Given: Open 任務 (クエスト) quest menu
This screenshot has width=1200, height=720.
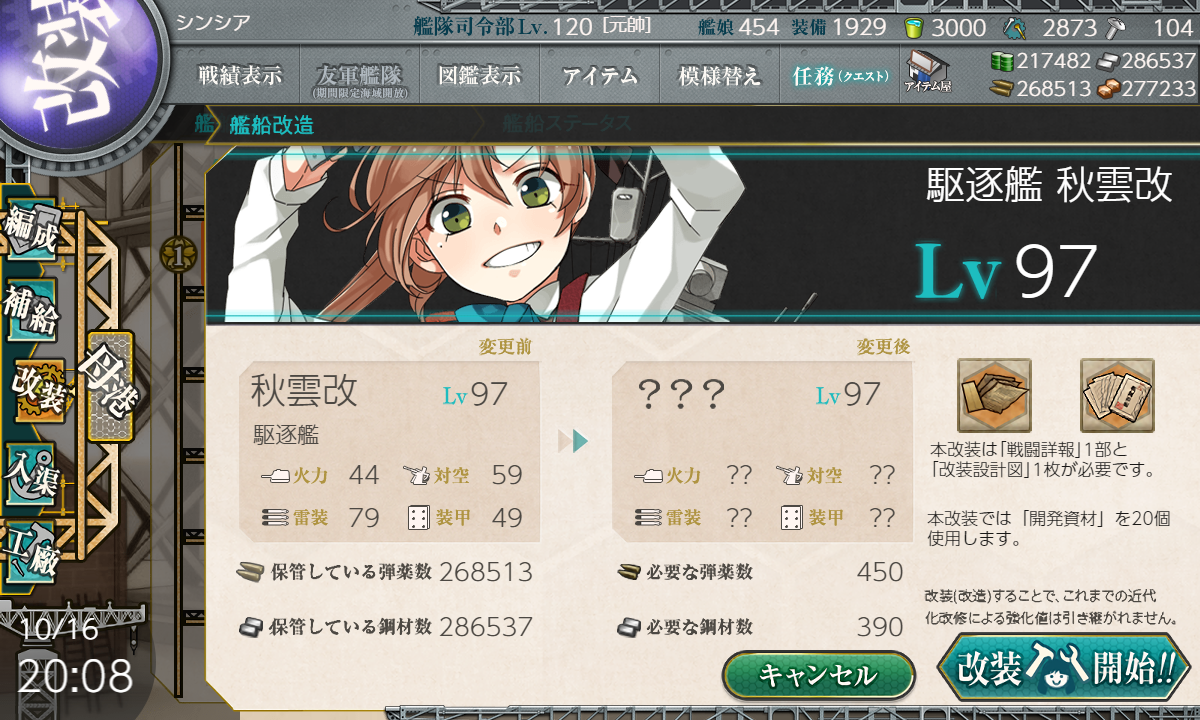Looking at the screenshot, I should pyautogui.click(x=840, y=76).
